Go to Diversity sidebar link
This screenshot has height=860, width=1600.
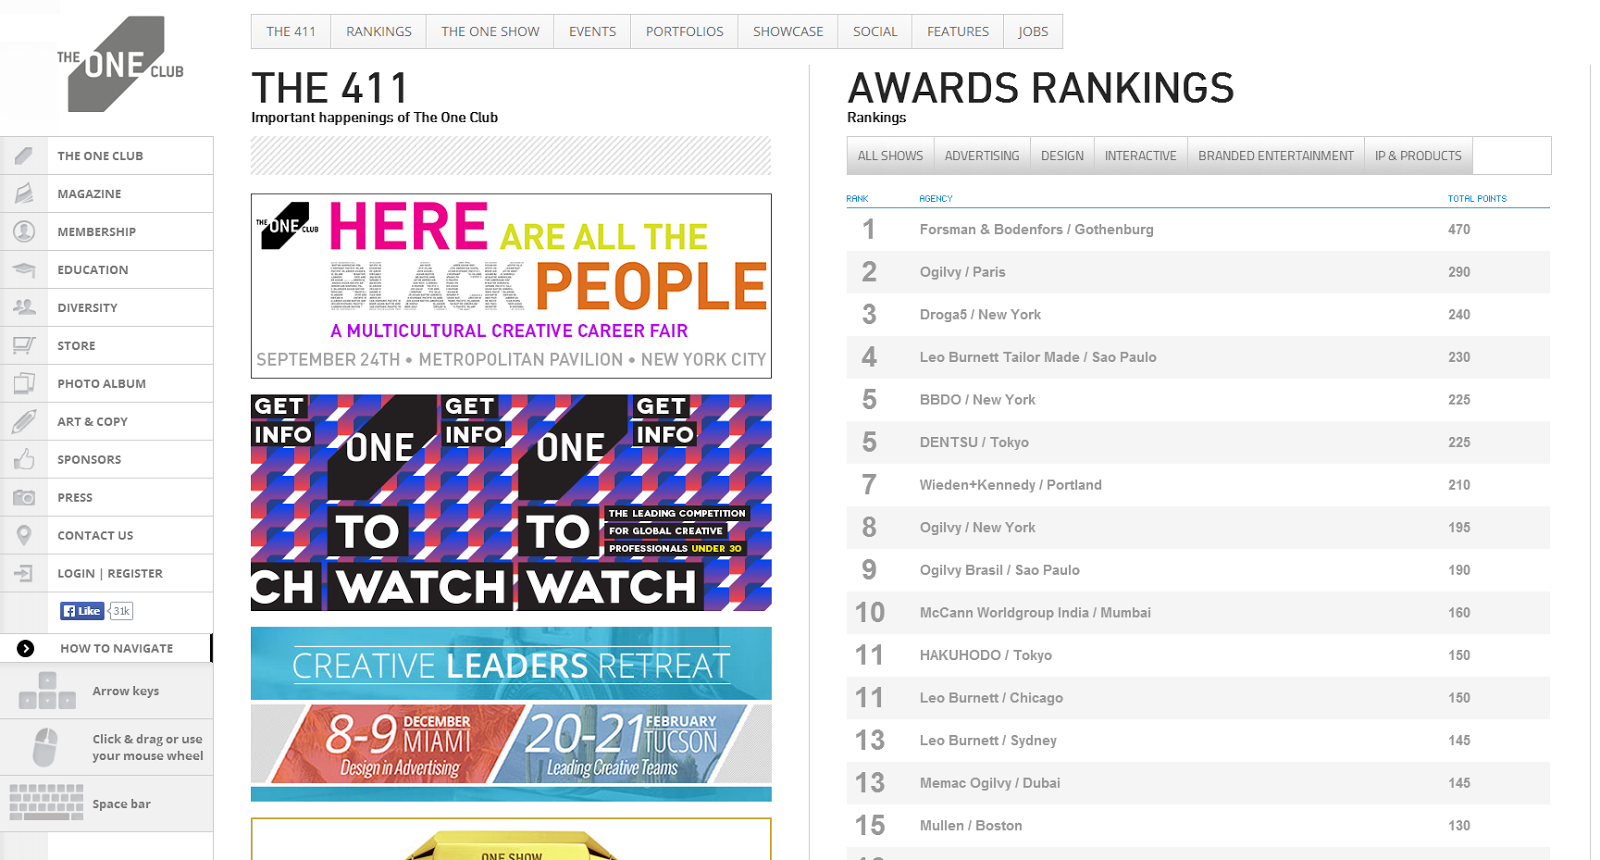(x=87, y=308)
